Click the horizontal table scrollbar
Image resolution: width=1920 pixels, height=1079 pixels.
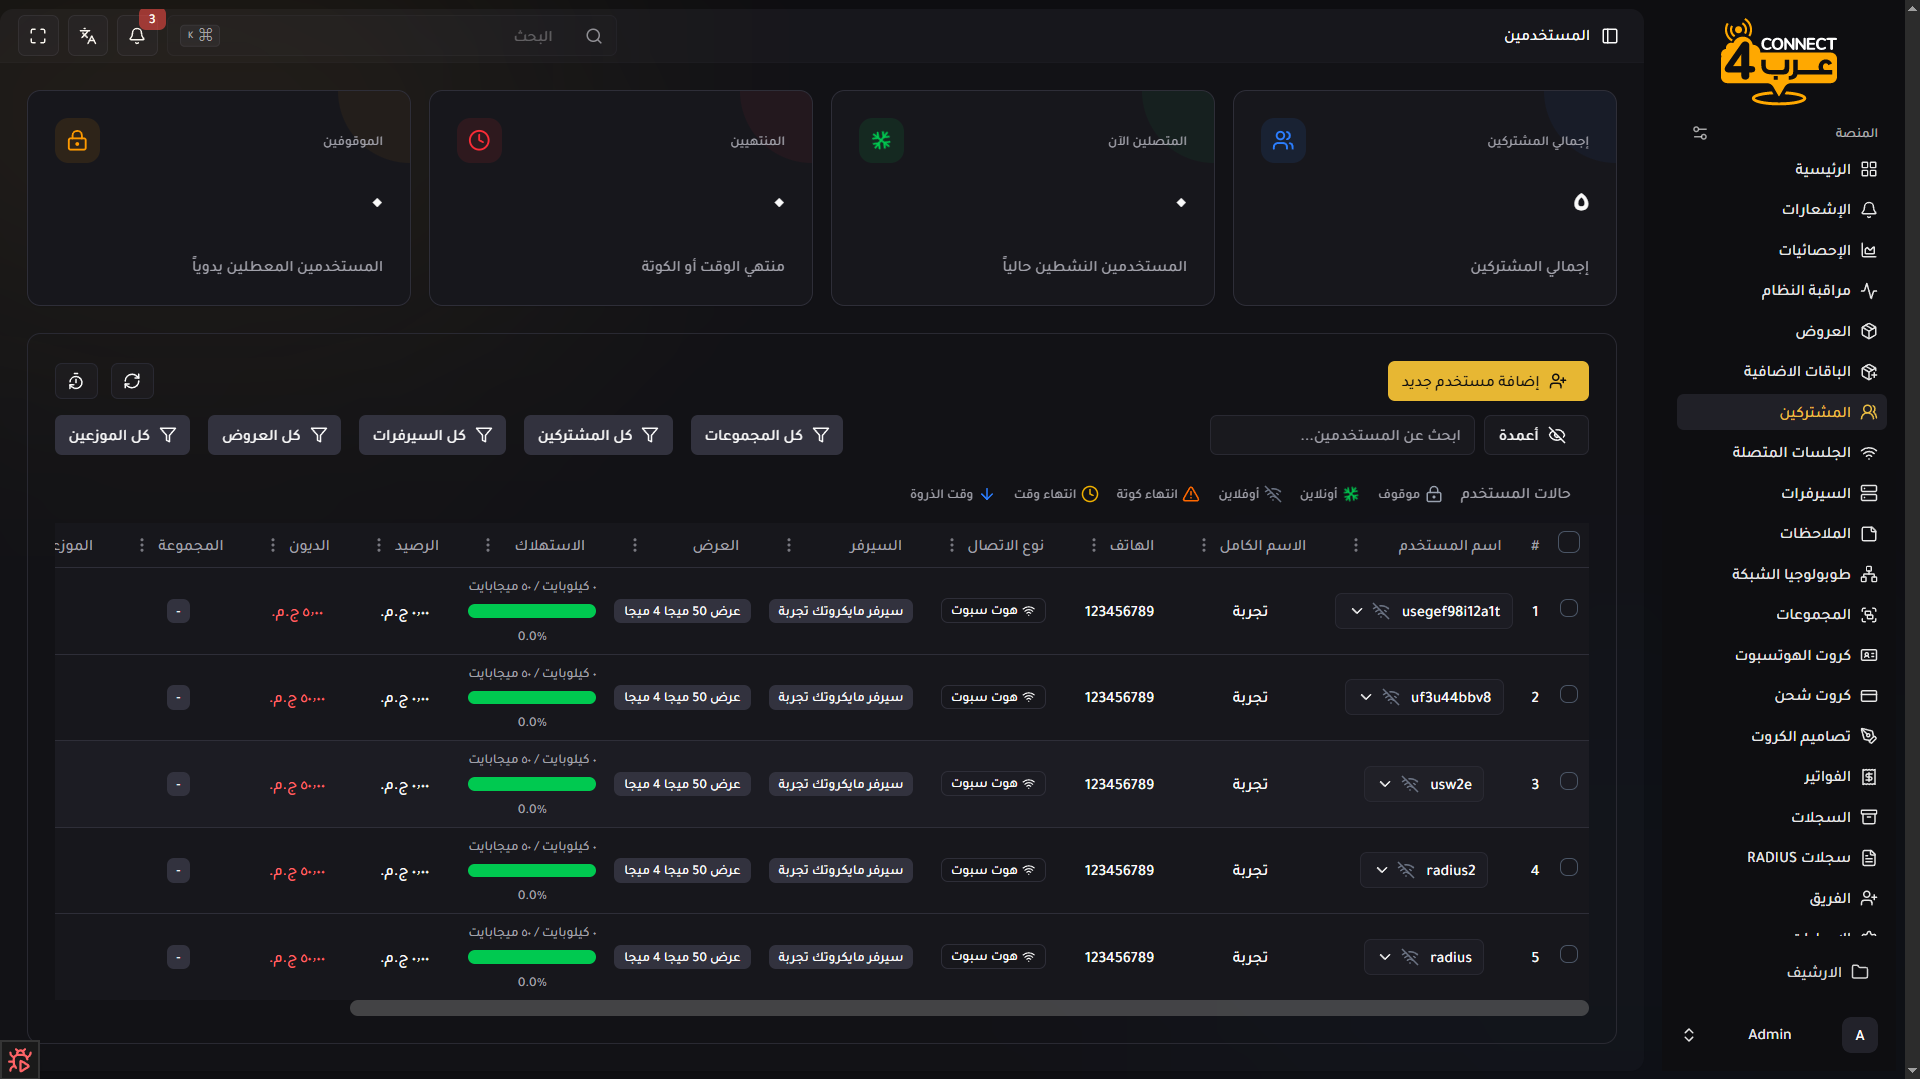click(x=969, y=1008)
